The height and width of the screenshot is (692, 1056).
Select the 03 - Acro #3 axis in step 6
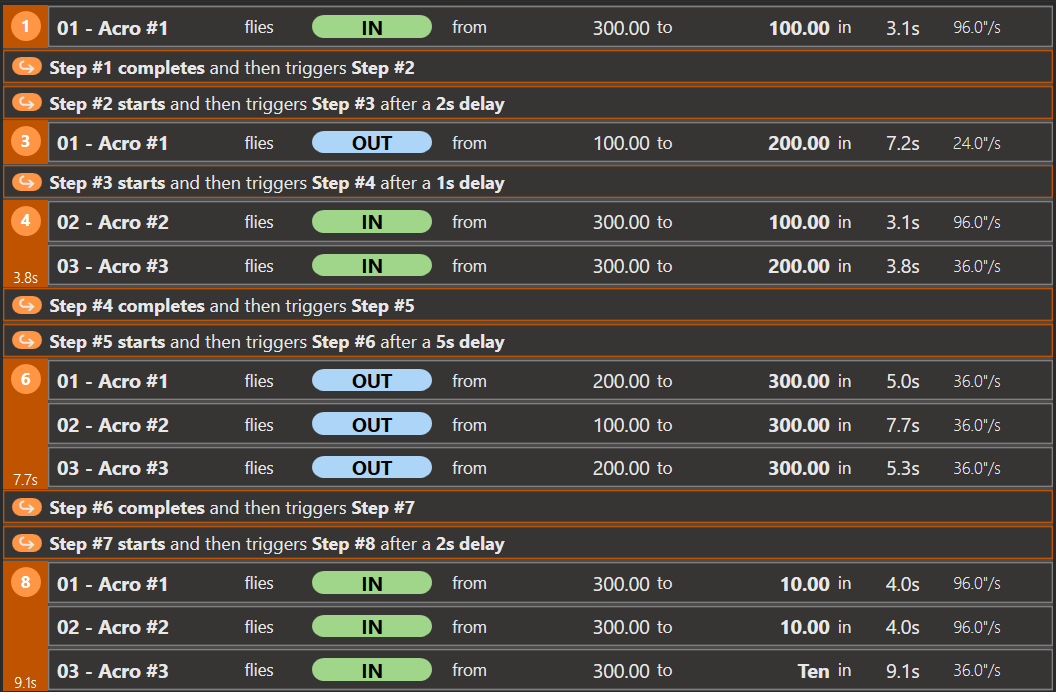tap(113, 468)
